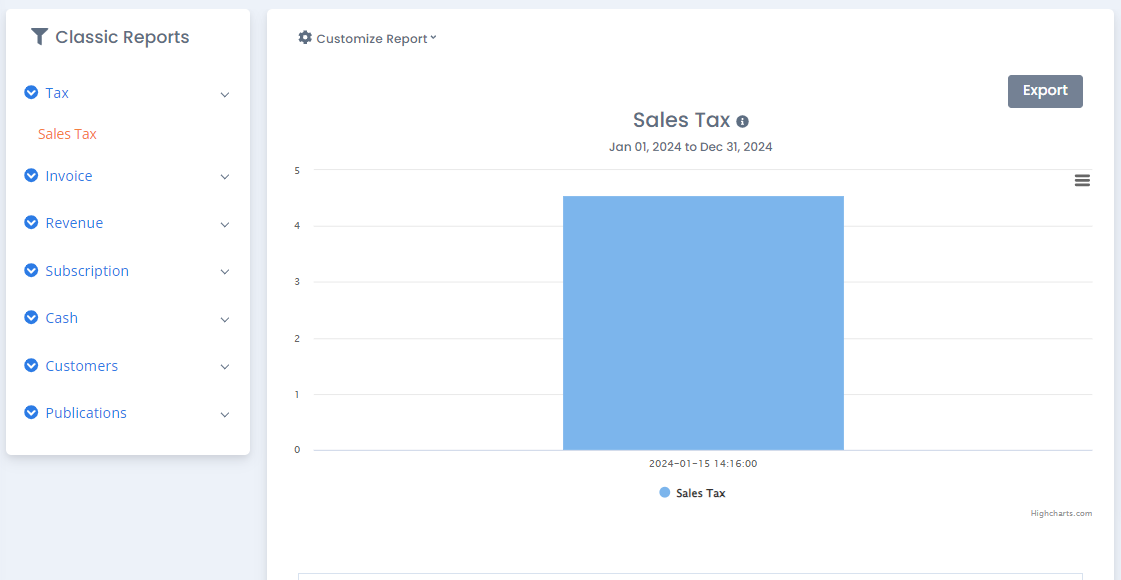Collapse the Tax section chevron
Image resolution: width=1121 pixels, height=580 pixels.
pyautogui.click(x=224, y=94)
